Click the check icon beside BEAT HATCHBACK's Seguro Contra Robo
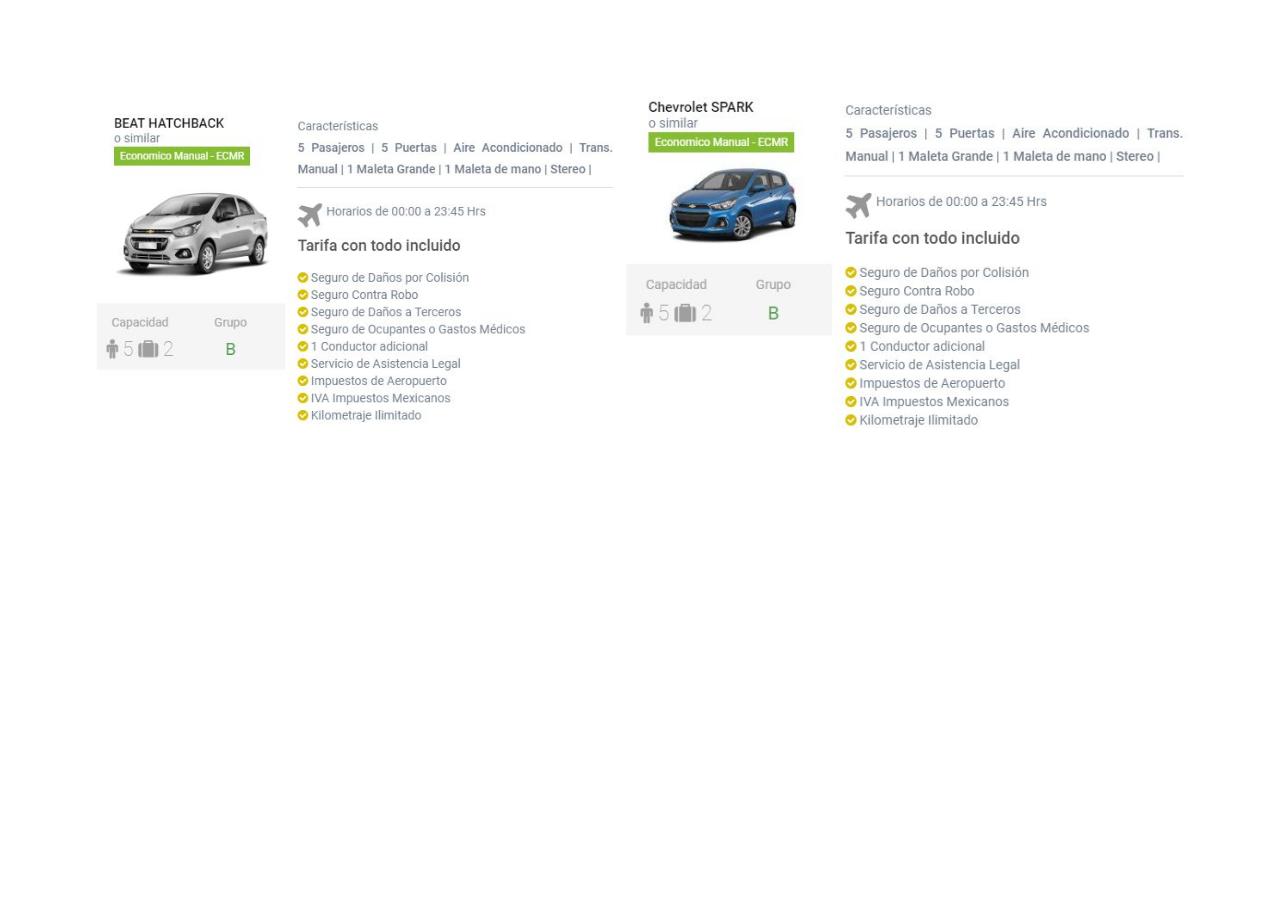1280x905 pixels. pyautogui.click(x=303, y=295)
